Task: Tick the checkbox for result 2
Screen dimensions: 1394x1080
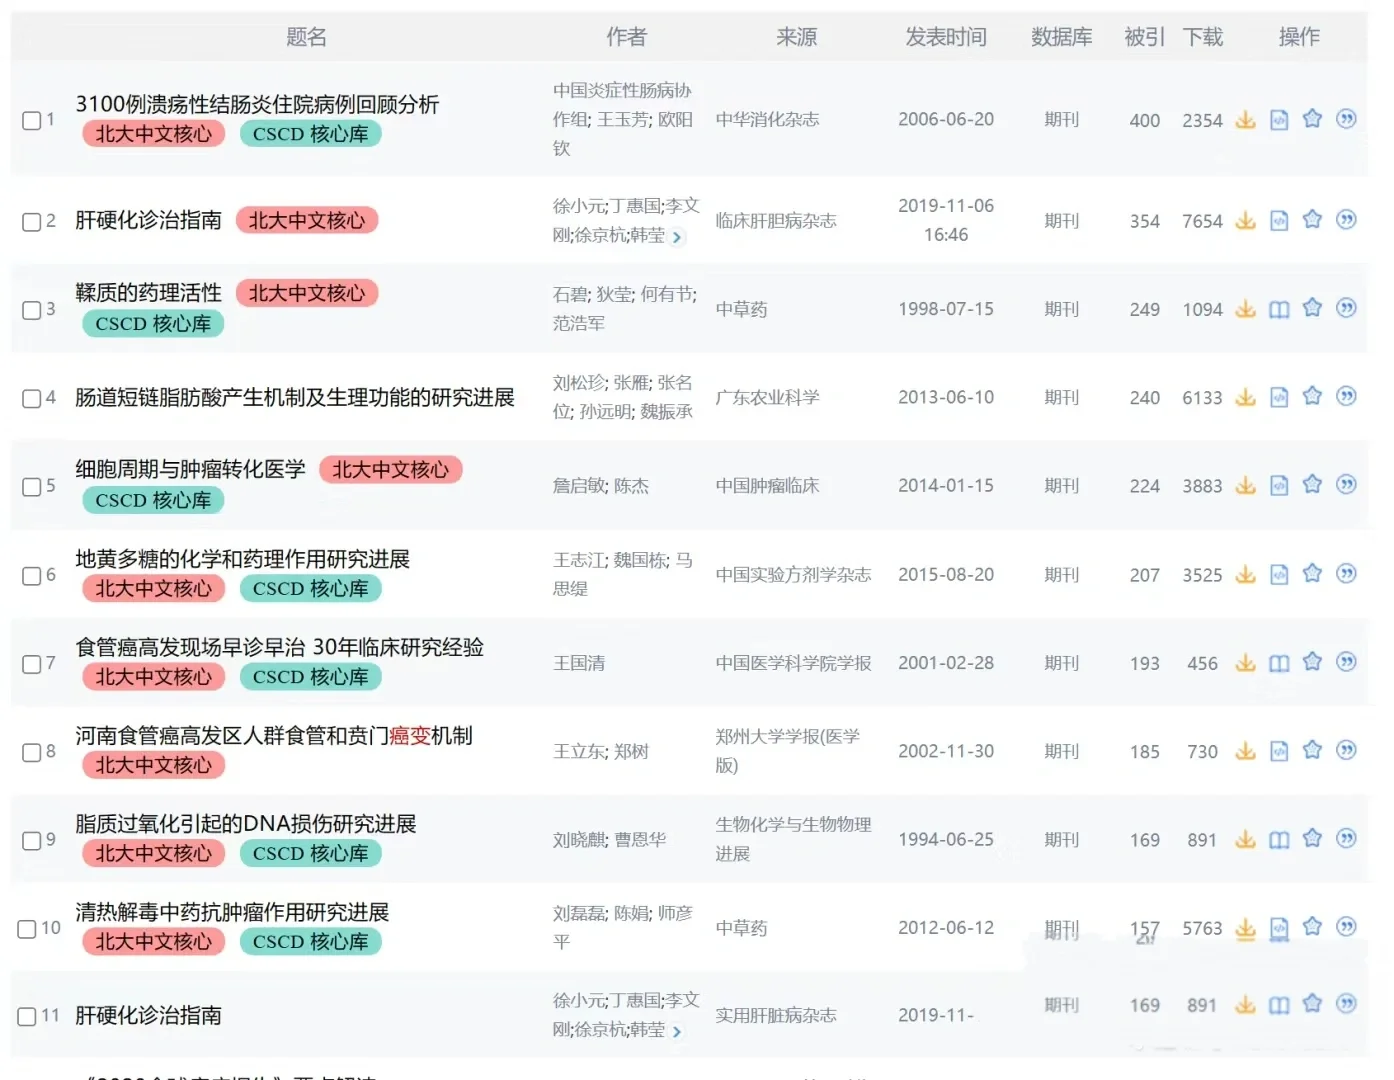Action: coord(32,221)
